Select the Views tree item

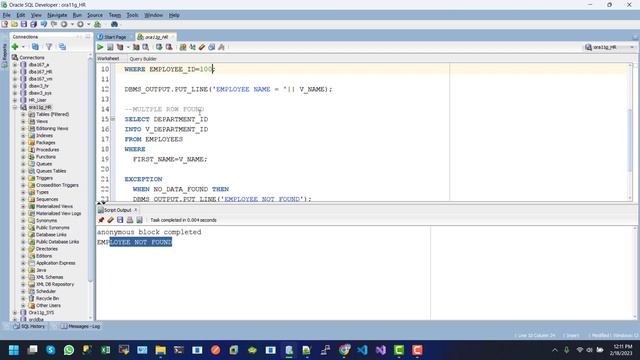[42, 121]
